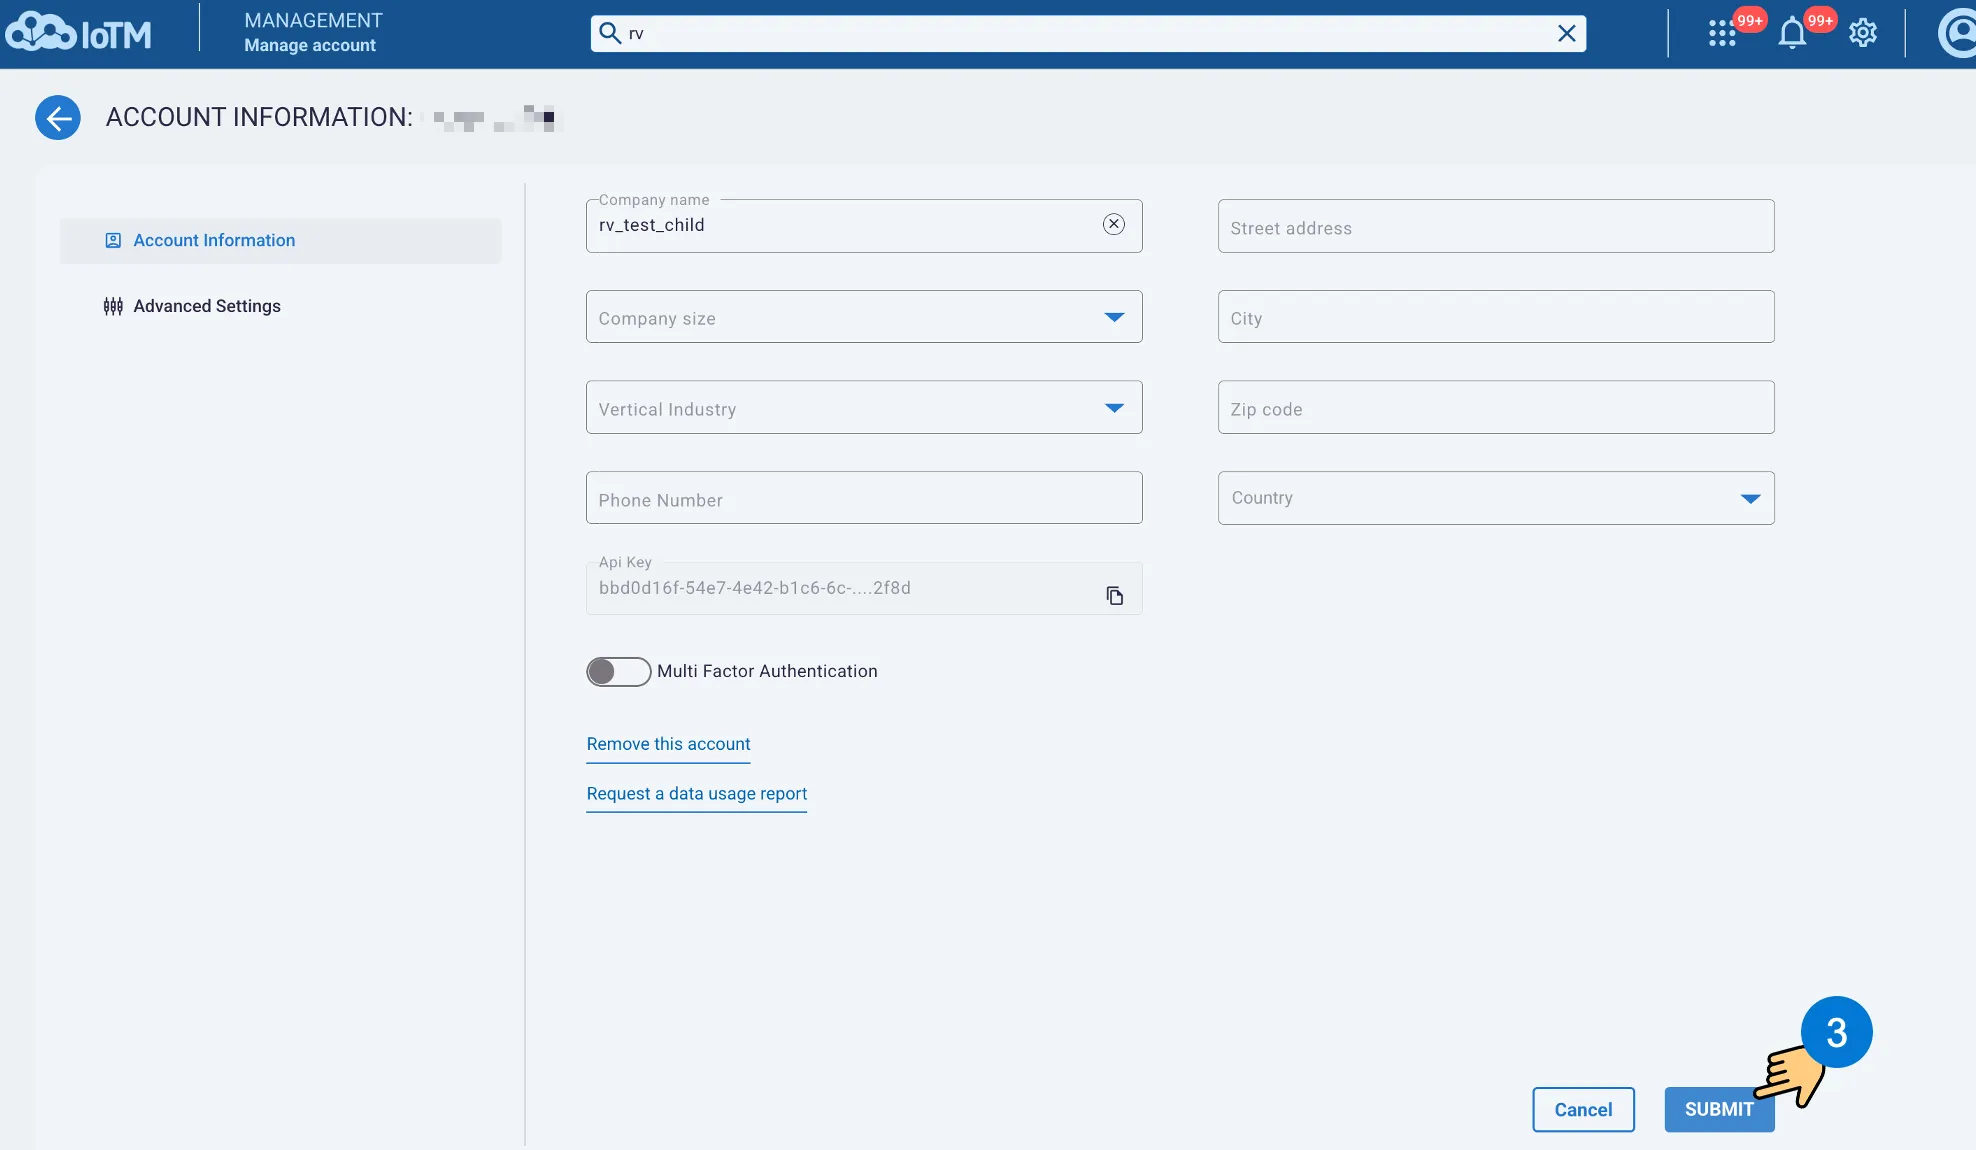Viewport: 1976px width, 1150px height.
Task: Copy the Api Key to clipboard
Action: [1115, 596]
